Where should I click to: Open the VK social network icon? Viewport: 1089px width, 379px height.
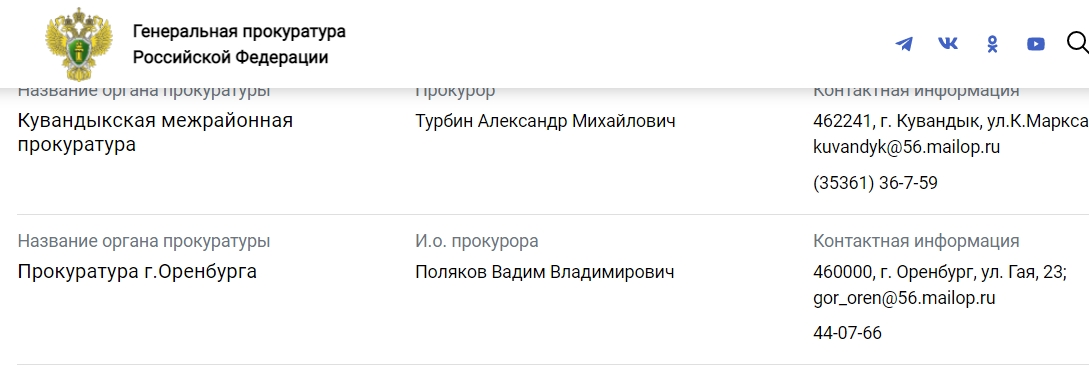947,44
